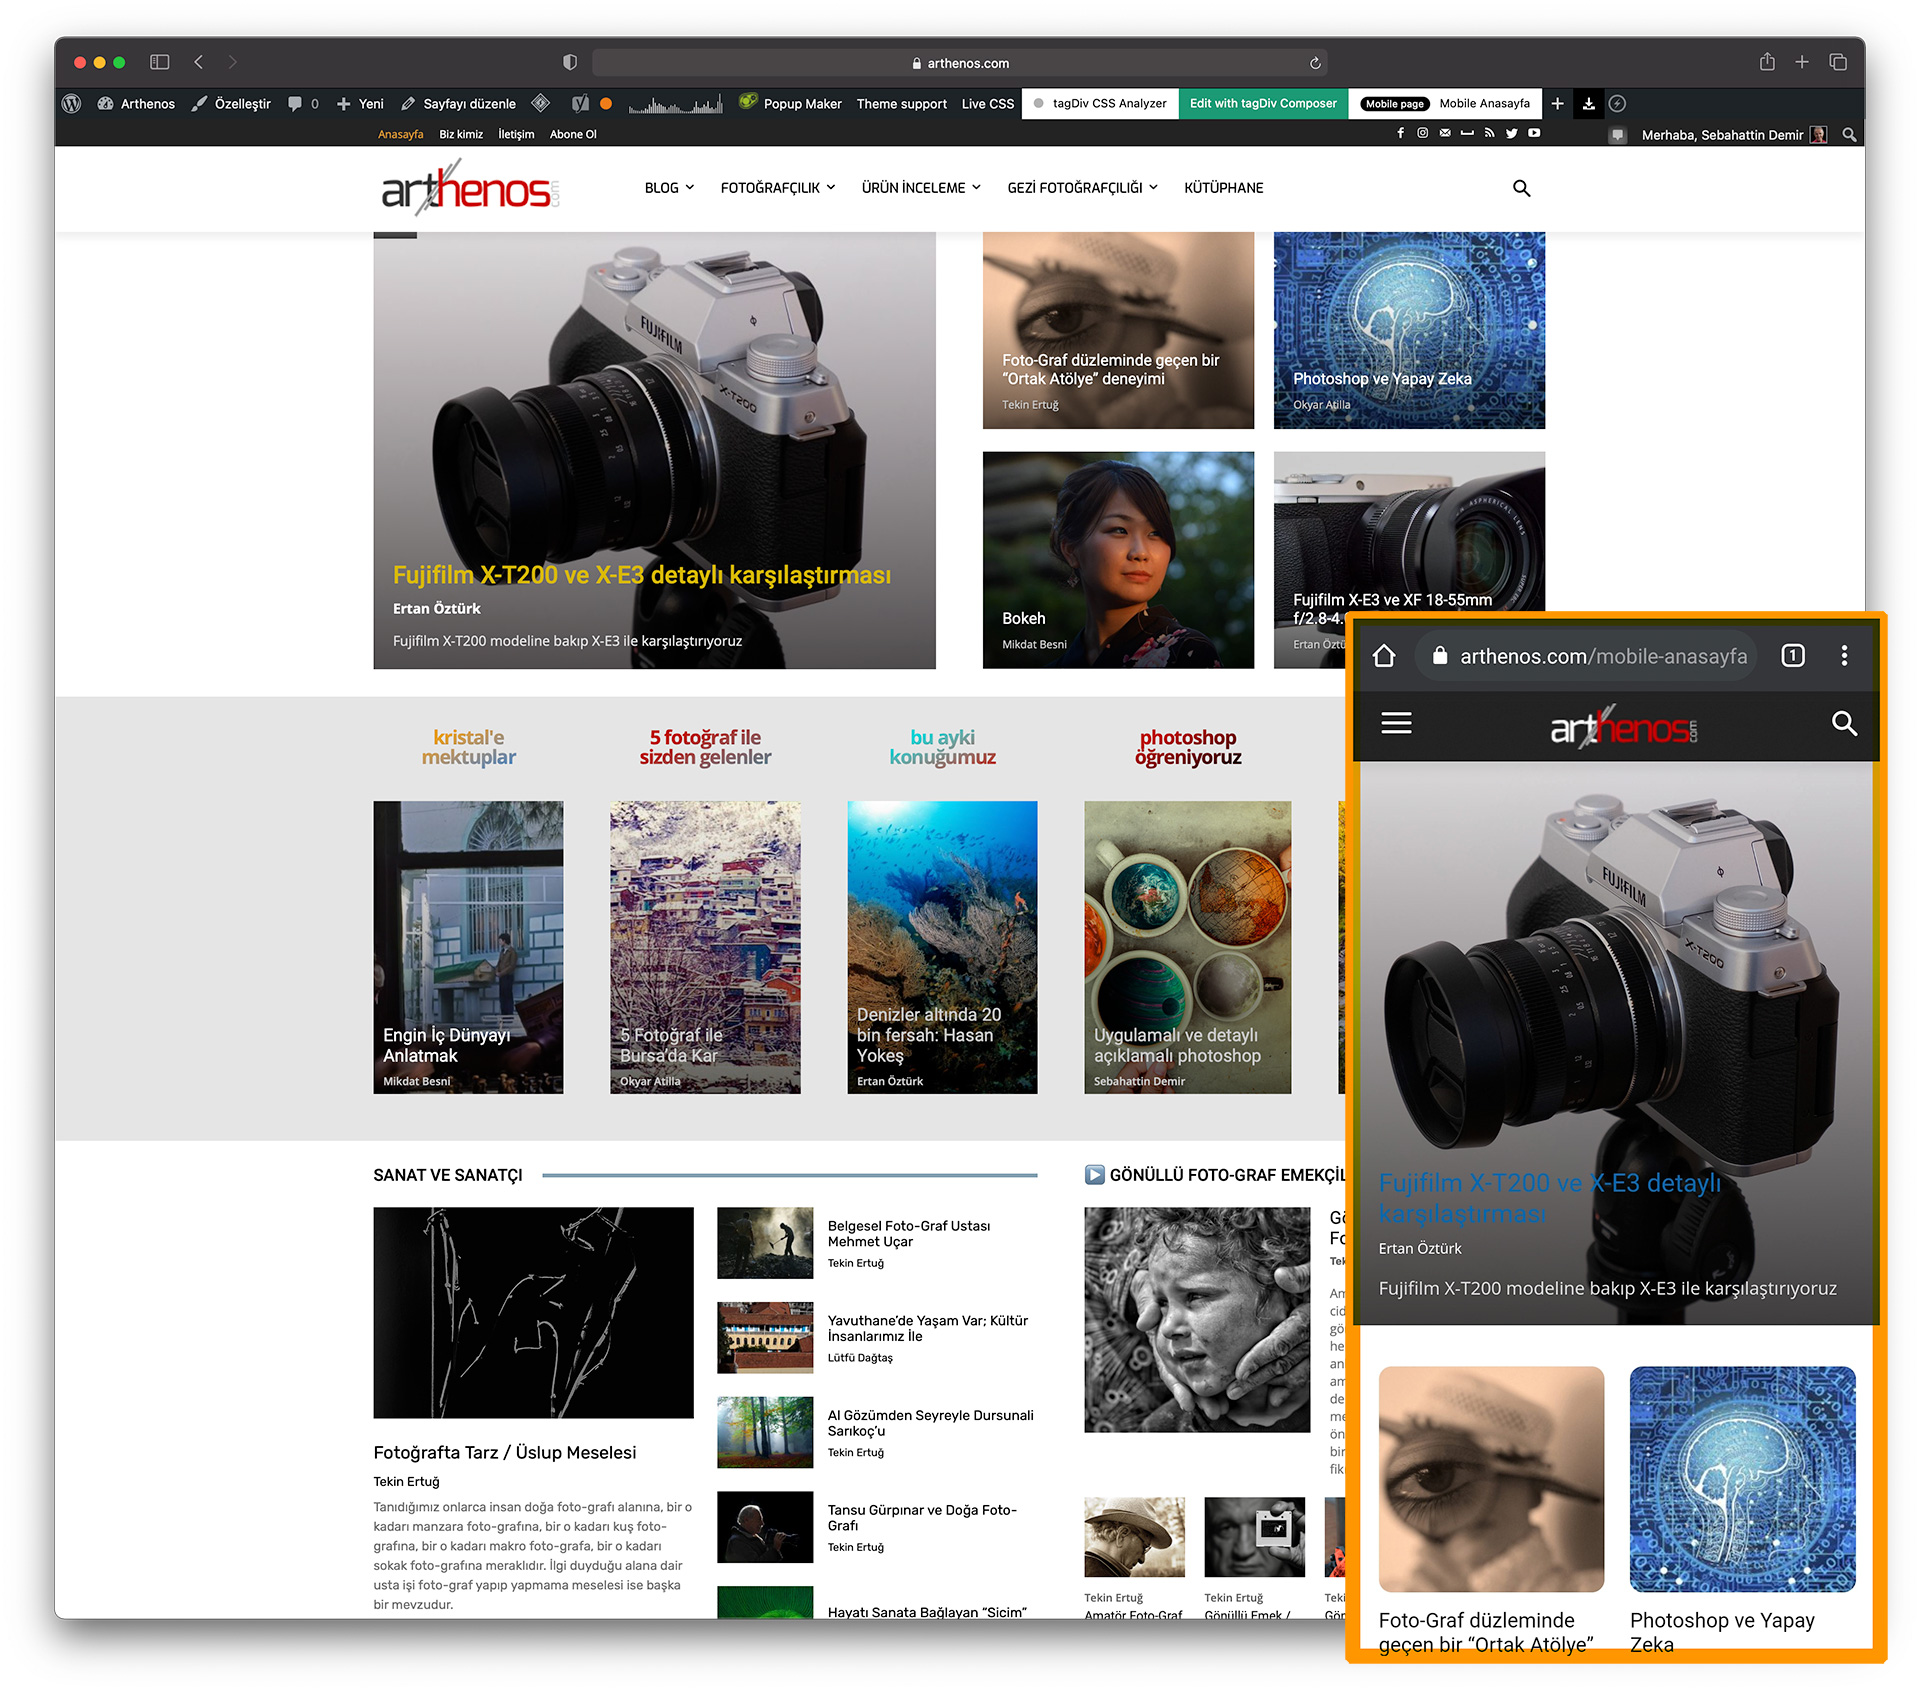Open the WordPress logo menu in admin bar
This screenshot has width=1920, height=1691.
coord(71,103)
